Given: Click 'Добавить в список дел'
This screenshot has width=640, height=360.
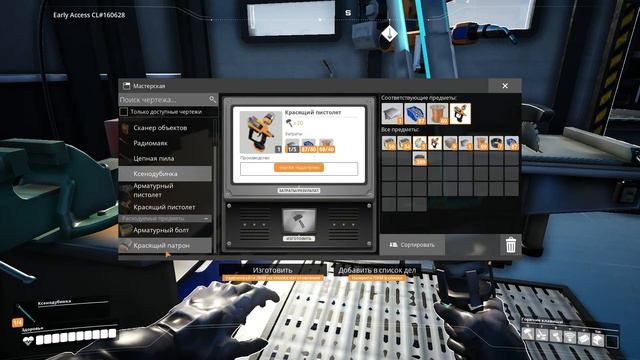Looking at the screenshot, I should (x=377, y=270).
